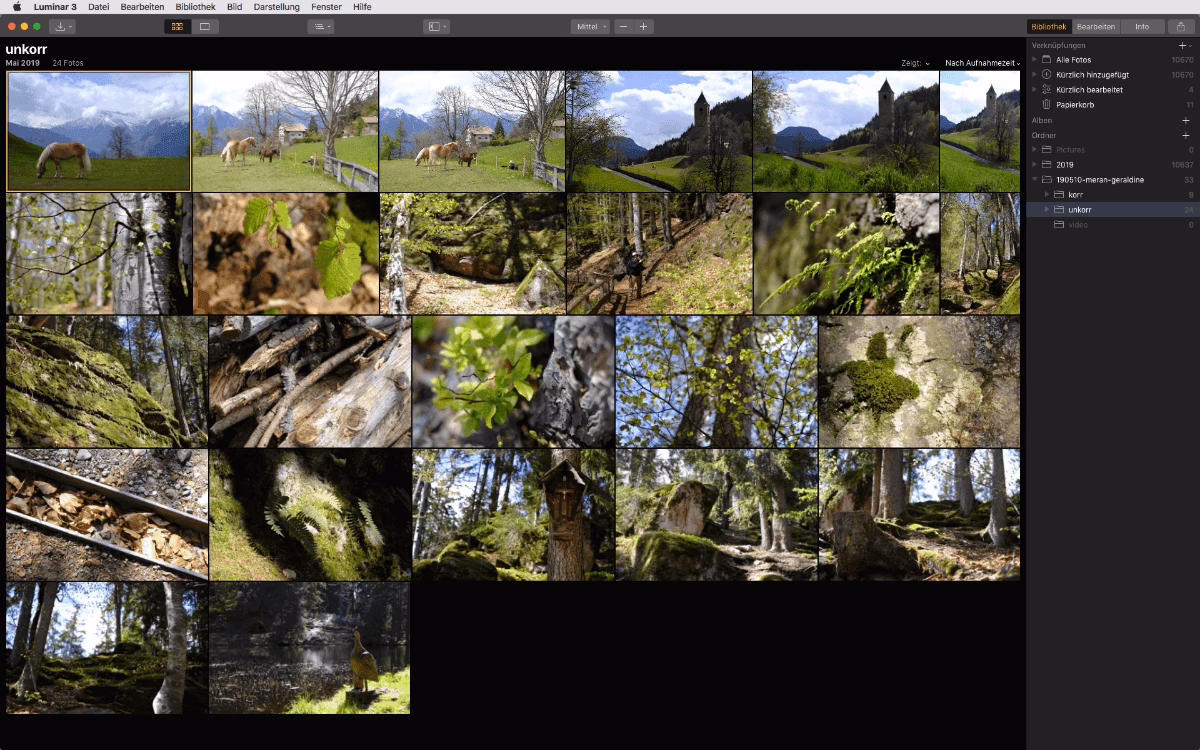Switch to the Bearbeiten tab

1096,26
